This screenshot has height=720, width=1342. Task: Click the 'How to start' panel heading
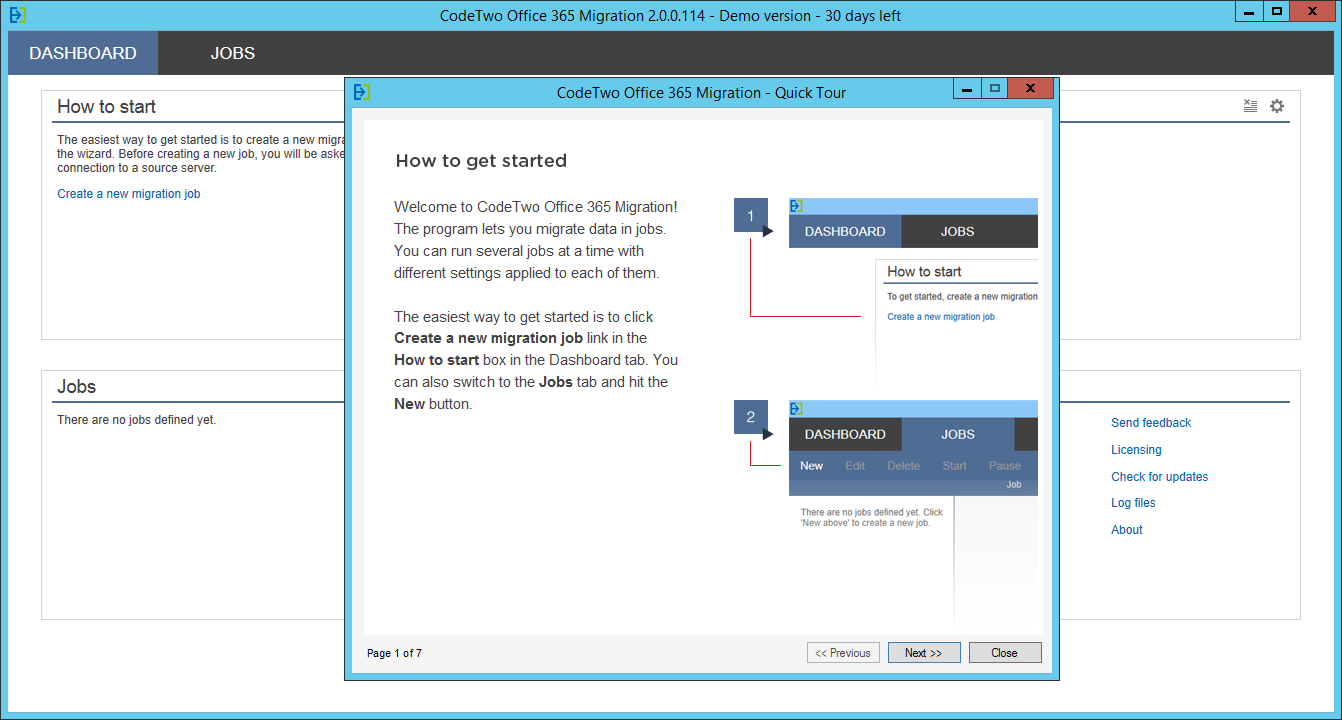point(106,107)
